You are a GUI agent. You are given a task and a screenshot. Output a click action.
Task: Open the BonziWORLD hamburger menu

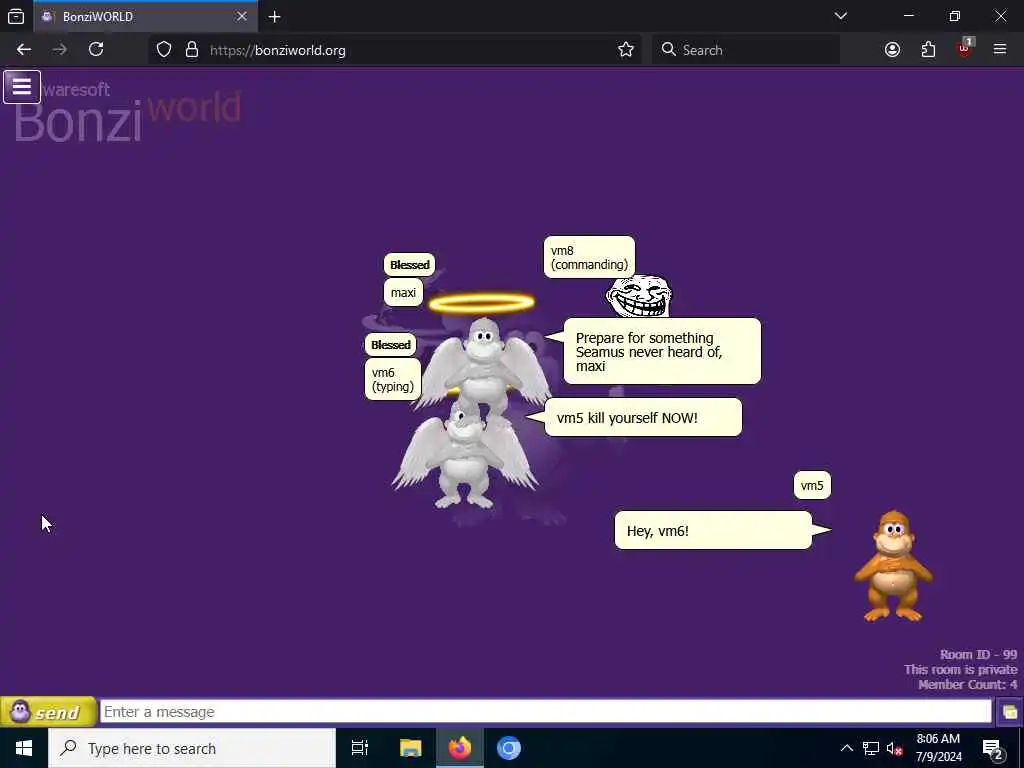[22, 87]
